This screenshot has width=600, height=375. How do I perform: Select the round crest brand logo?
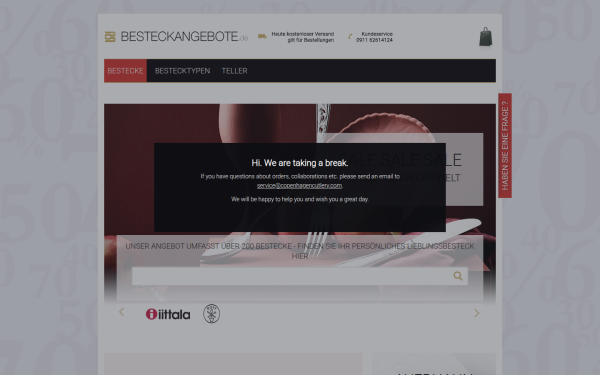point(211,313)
